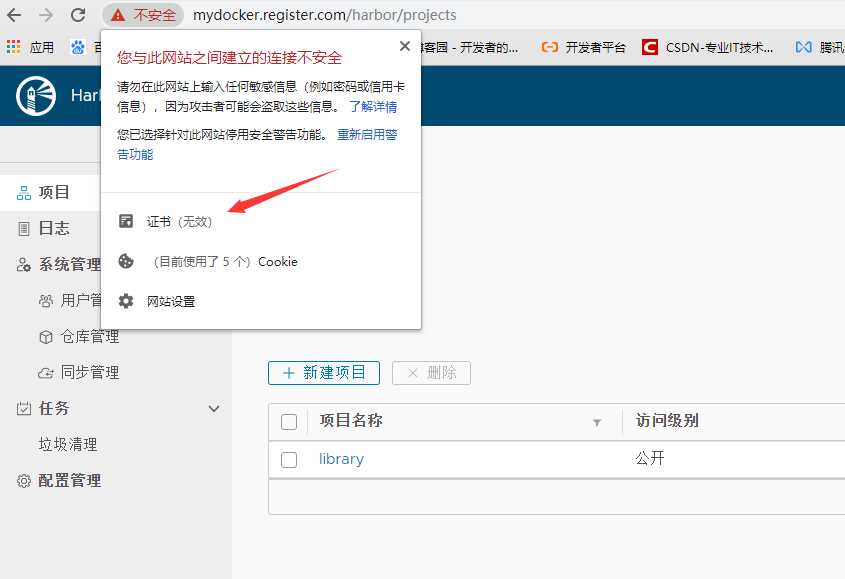Check the checkbox beside the library project
The width and height of the screenshot is (845, 579).
(288, 458)
